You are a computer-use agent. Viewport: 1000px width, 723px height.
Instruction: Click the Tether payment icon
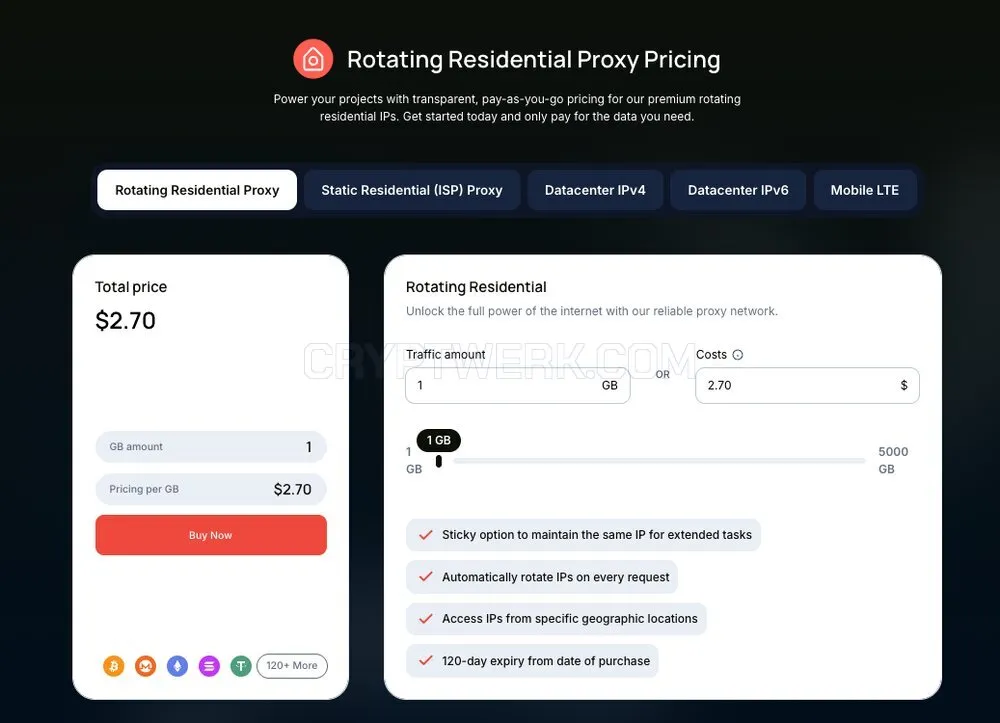240,666
